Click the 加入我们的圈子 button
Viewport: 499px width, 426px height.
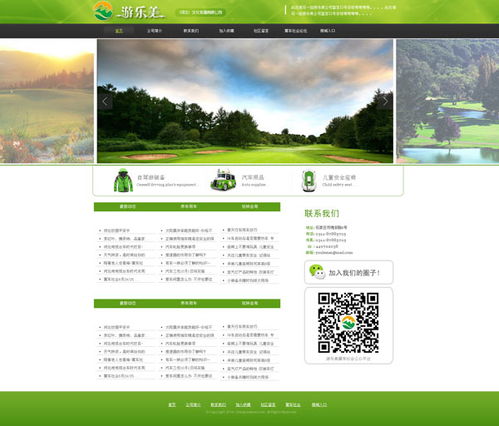(x=349, y=272)
